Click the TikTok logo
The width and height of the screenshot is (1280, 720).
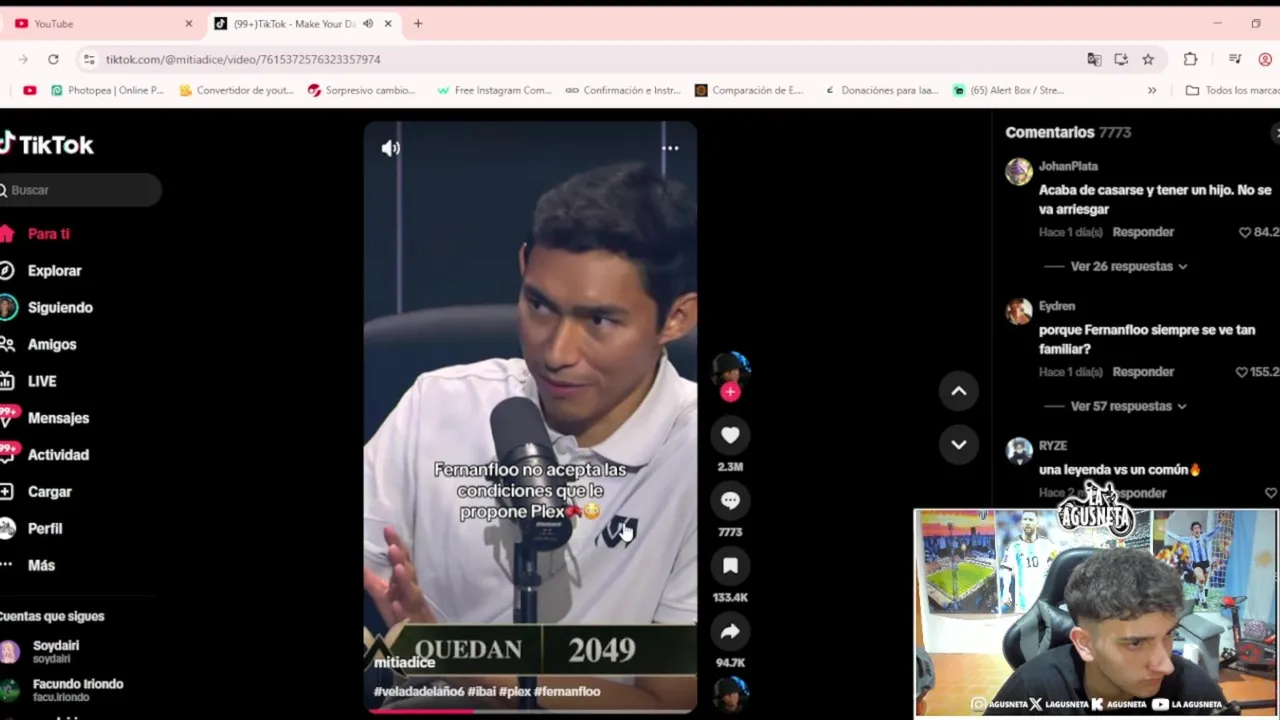47,145
